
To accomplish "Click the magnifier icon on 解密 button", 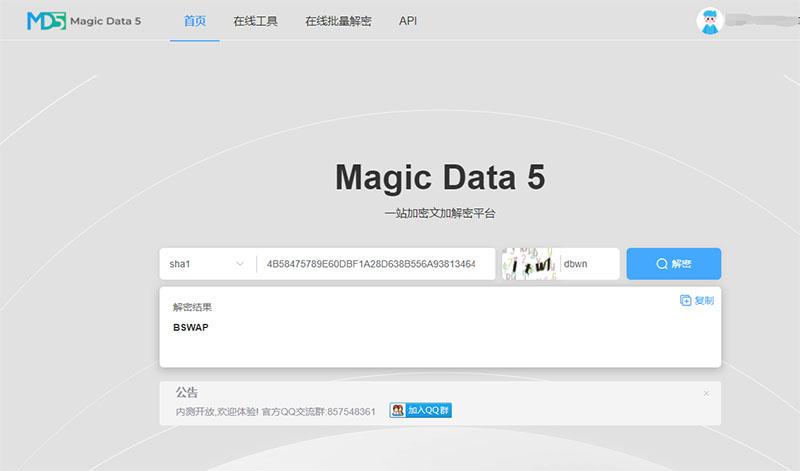I will [662, 264].
